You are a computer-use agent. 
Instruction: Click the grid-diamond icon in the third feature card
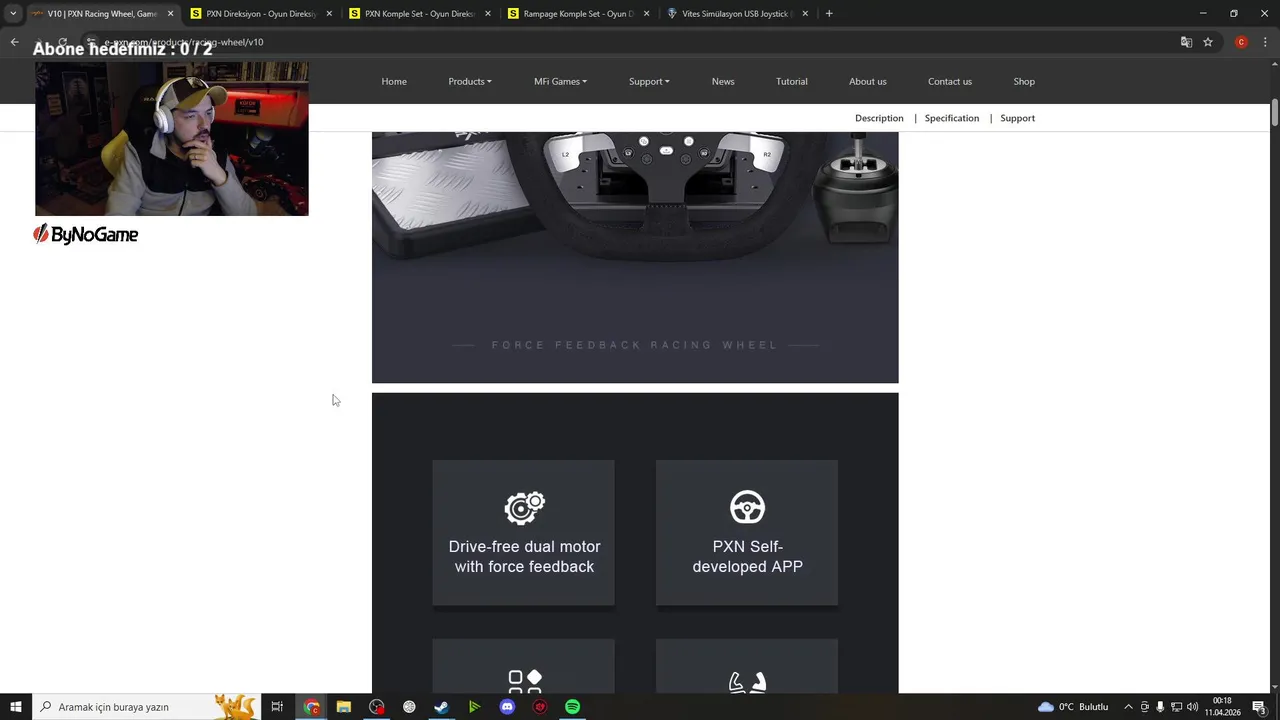coord(524,681)
